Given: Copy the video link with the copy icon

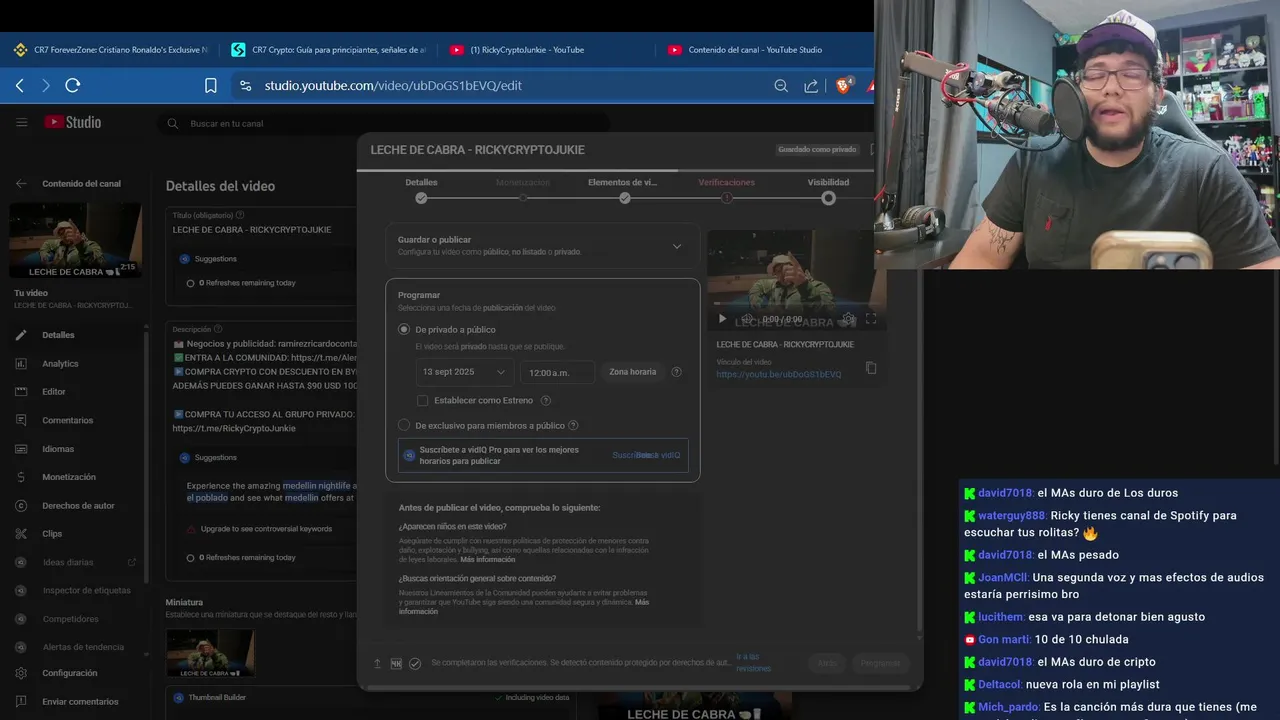Looking at the screenshot, I should pos(871,368).
